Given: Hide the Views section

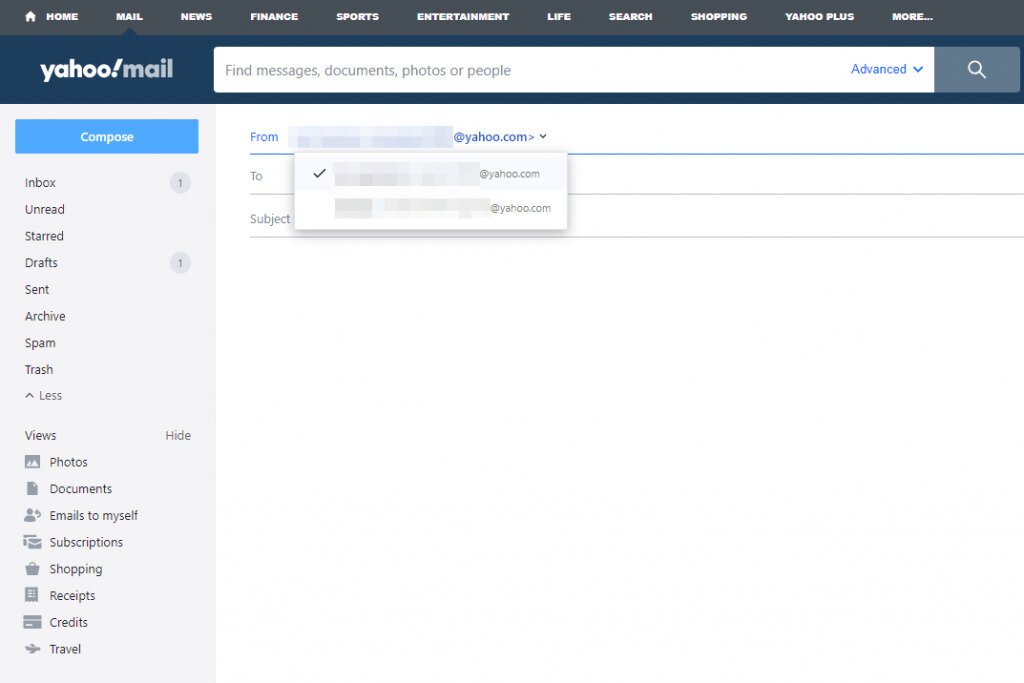Looking at the screenshot, I should click(178, 436).
